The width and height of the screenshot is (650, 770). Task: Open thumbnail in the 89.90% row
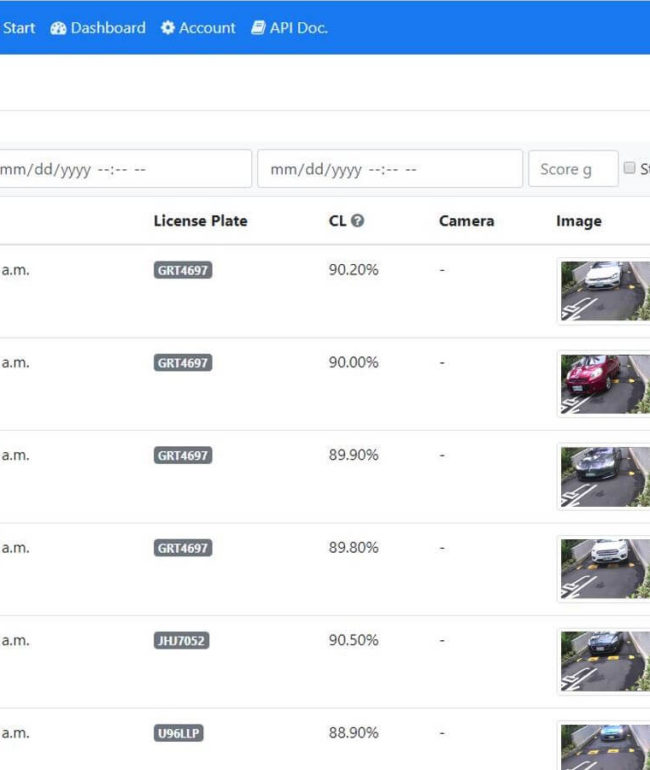(605, 477)
